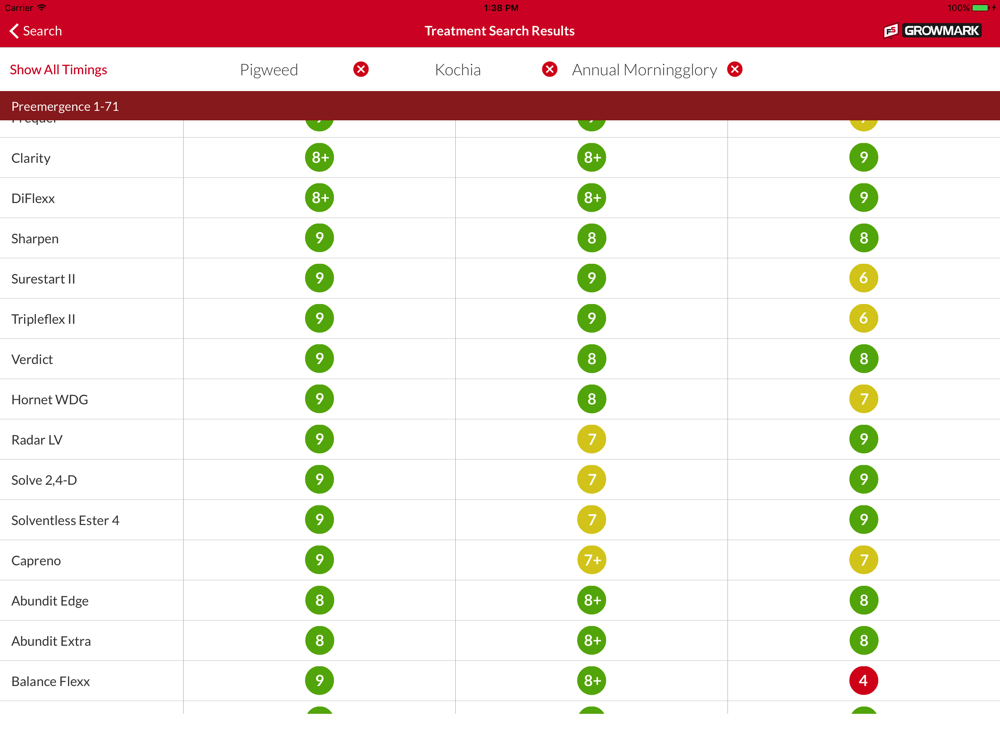The height and width of the screenshot is (750, 1000).
Task: Tap Capreno's Kochia rating badge 7+
Action: click(x=592, y=559)
